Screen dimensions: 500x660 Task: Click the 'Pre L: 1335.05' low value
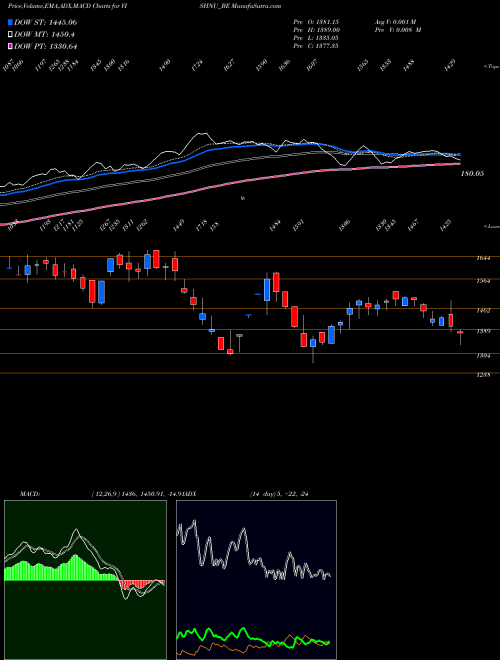(x=316, y=38)
